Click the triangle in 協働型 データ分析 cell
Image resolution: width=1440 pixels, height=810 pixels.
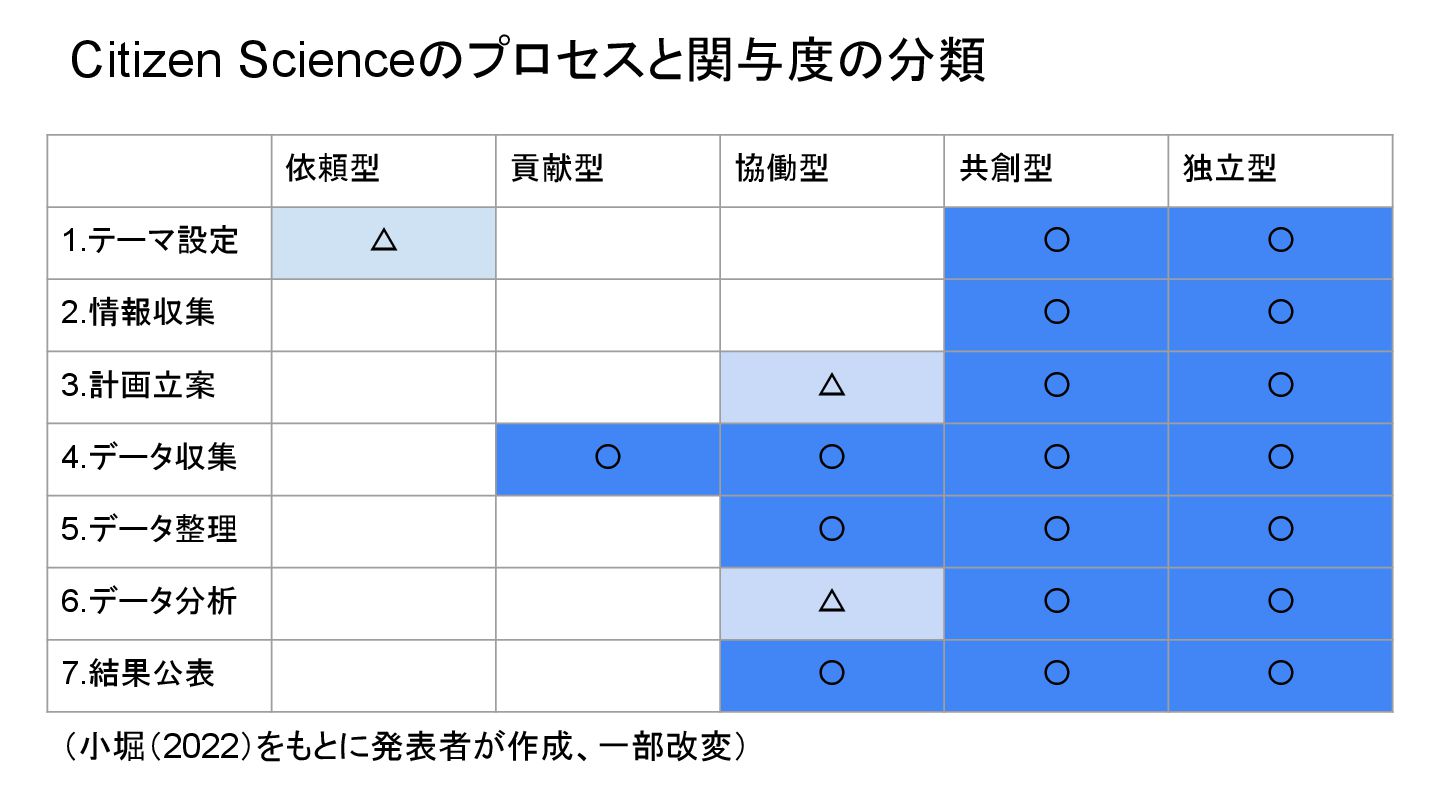pyautogui.click(x=832, y=600)
